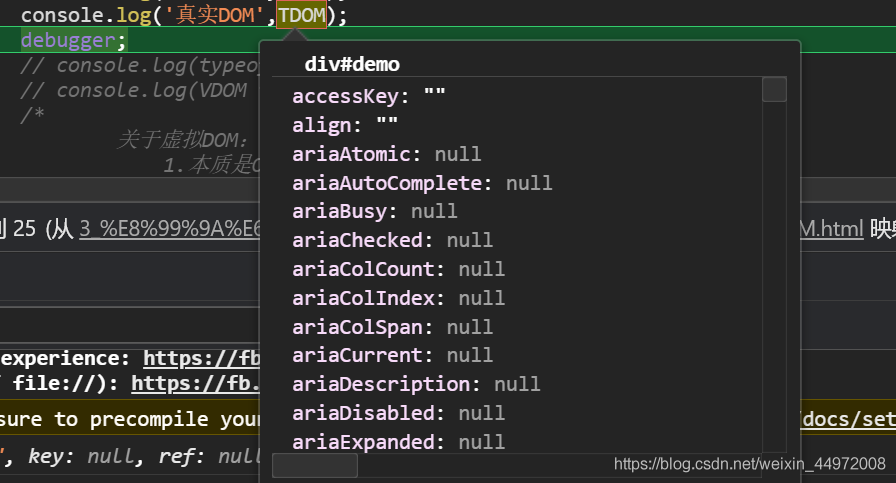Click the popup horizontal scrollbar thumb
896x483 pixels.
315,465
